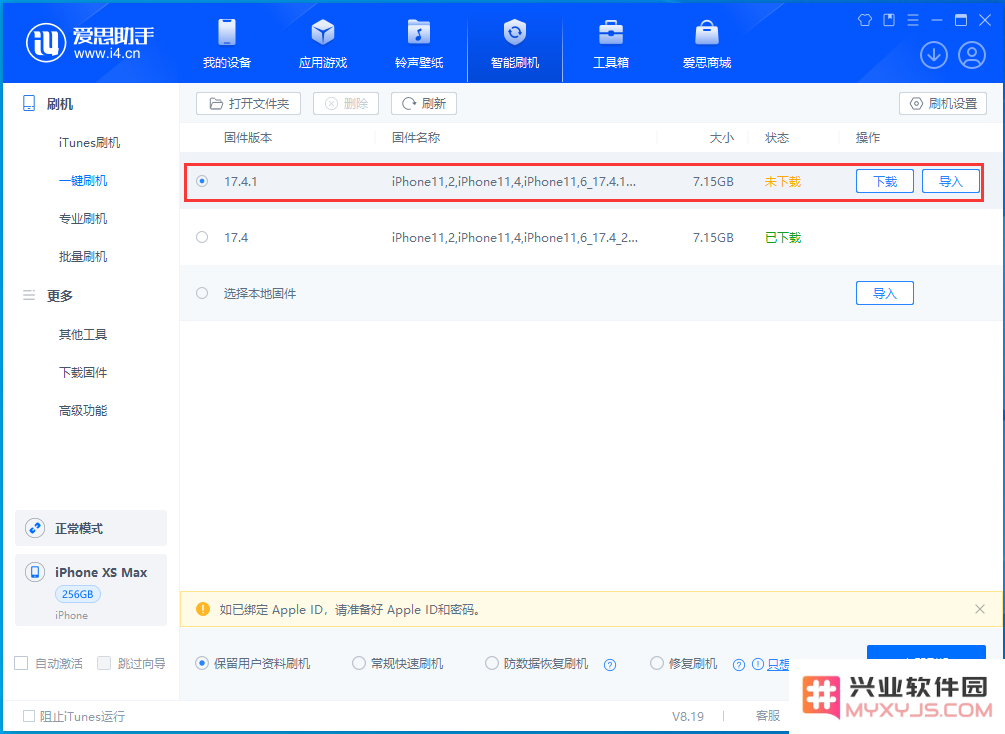Click the V8.19 version label

coord(688,716)
